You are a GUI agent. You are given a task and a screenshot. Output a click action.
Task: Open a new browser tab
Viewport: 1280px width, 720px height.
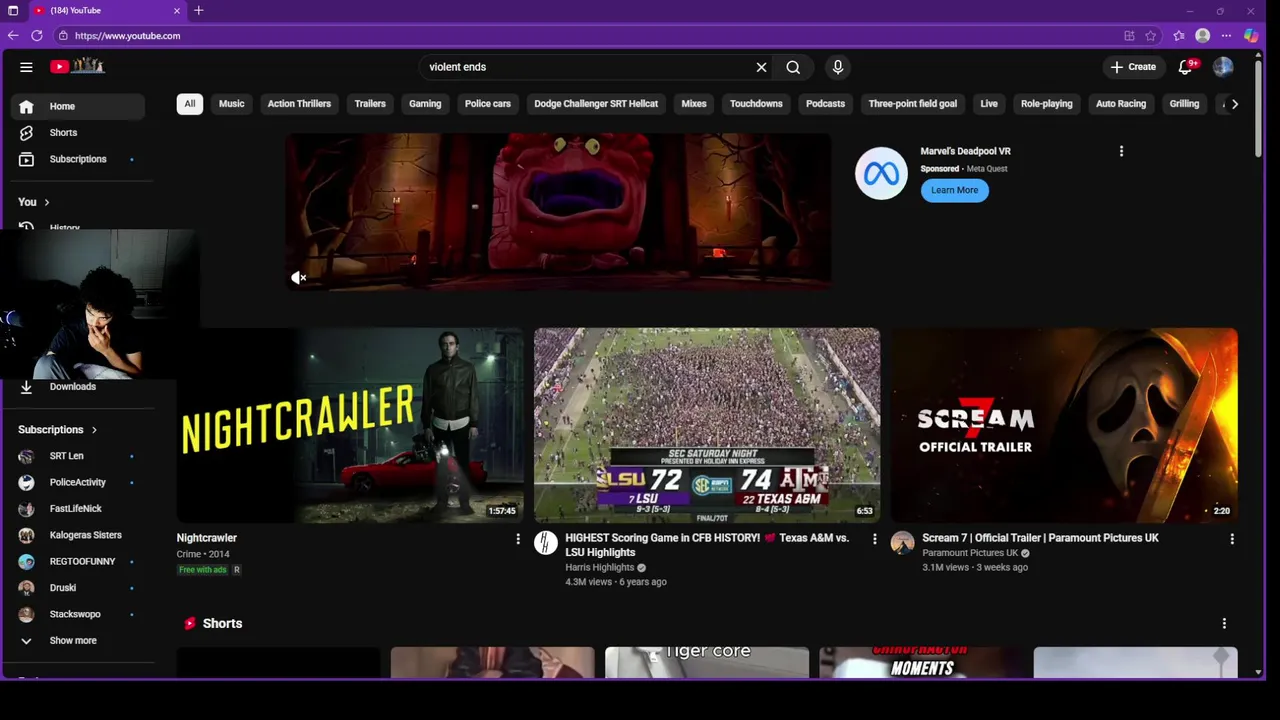pyautogui.click(x=198, y=10)
